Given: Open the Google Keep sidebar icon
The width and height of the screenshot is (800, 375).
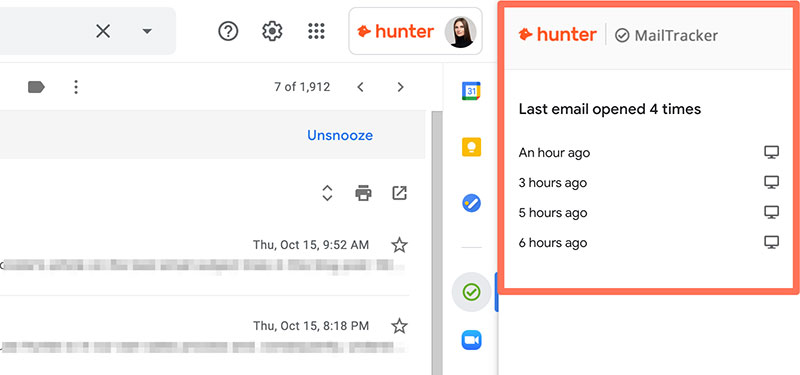Looking at the screenshot, I should [471, 147].
